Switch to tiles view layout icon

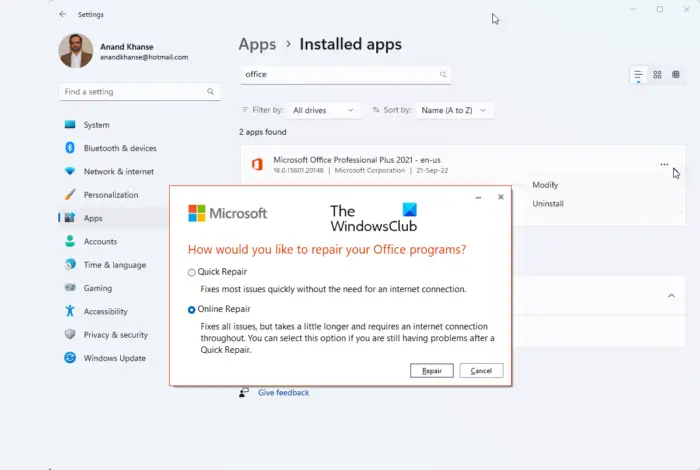point(676,75)
